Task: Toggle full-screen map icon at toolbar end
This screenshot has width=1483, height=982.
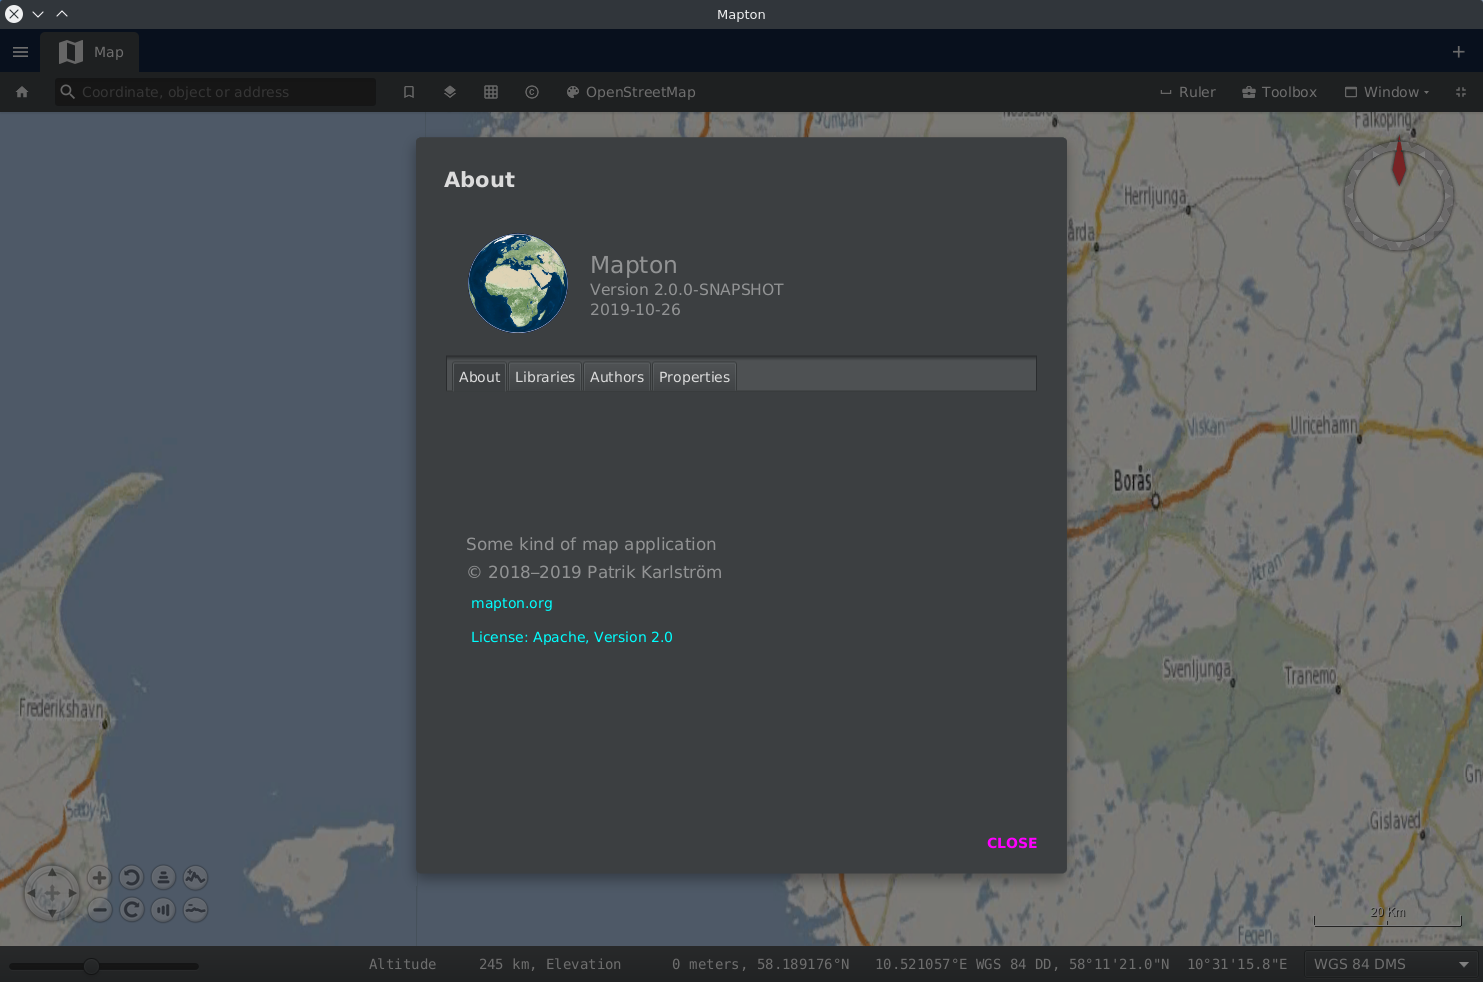Action: coord(1461,92)
